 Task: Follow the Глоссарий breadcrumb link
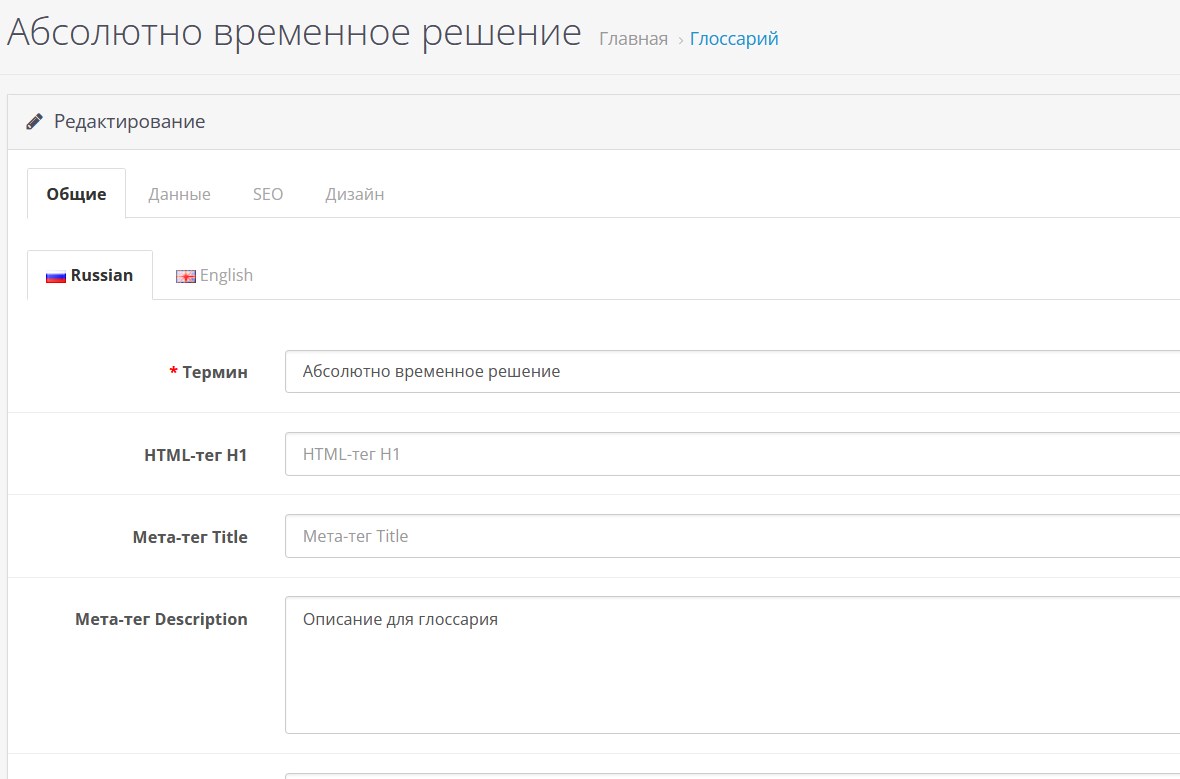(734, 39)
